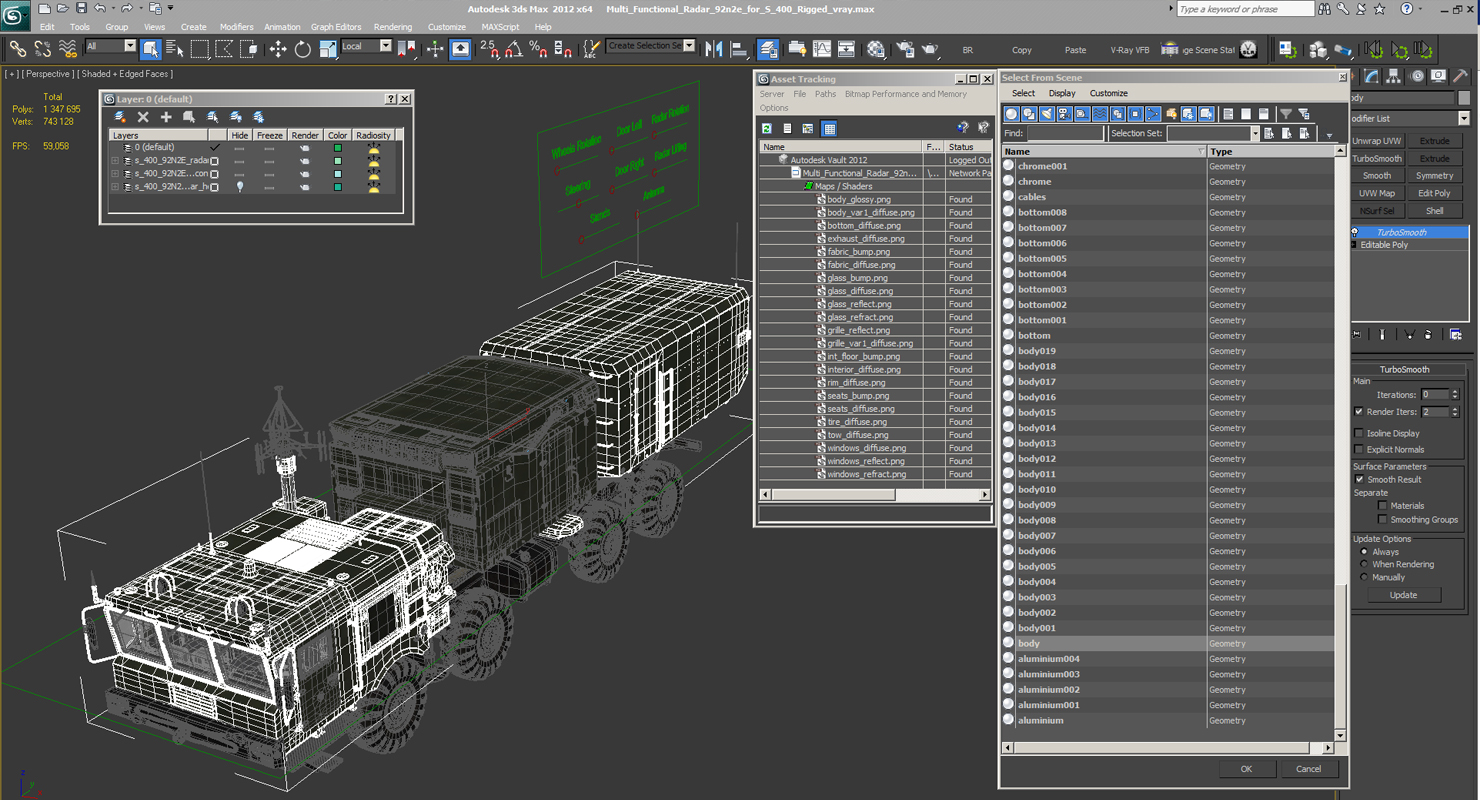Click the Render Setup teapot icon

tap(905, 49)
